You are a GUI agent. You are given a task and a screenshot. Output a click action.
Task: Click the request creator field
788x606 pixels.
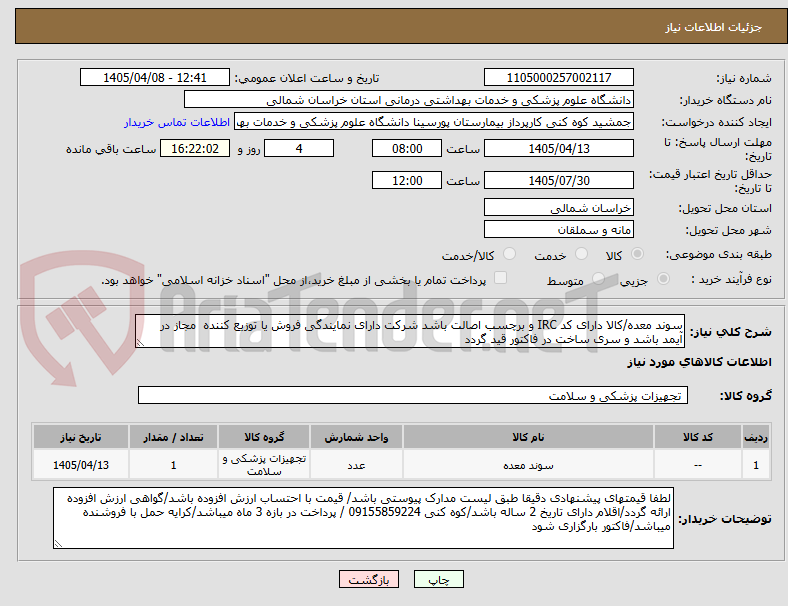click(434, 122)
